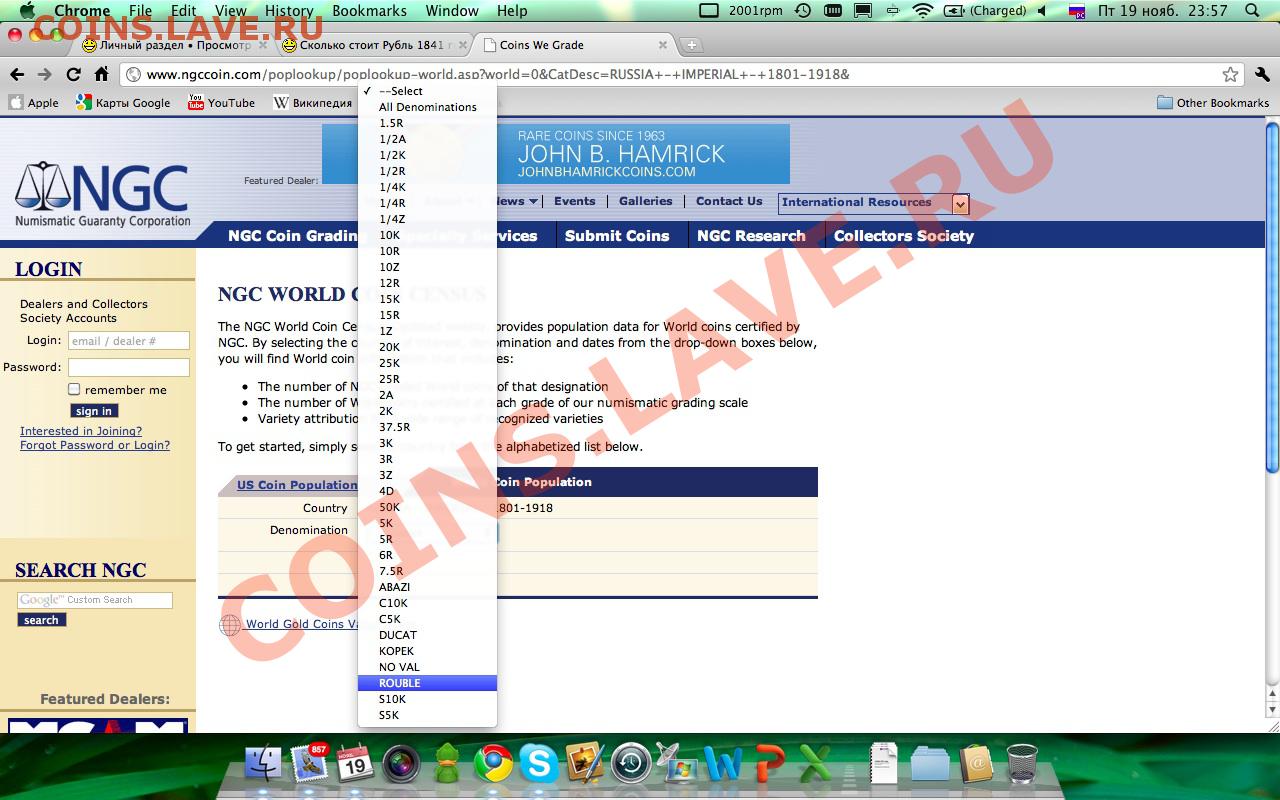Viewport: 1280px width, 800px height.
Task: Go to the home page icon
Action: coord(101,75)
